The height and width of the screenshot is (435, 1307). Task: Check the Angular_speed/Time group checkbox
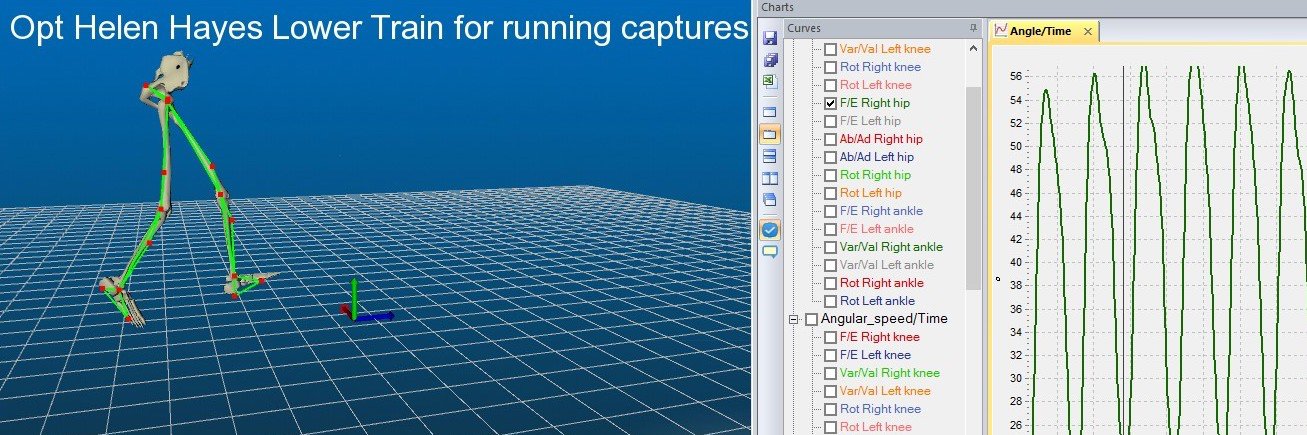click(x=811, y=319)
